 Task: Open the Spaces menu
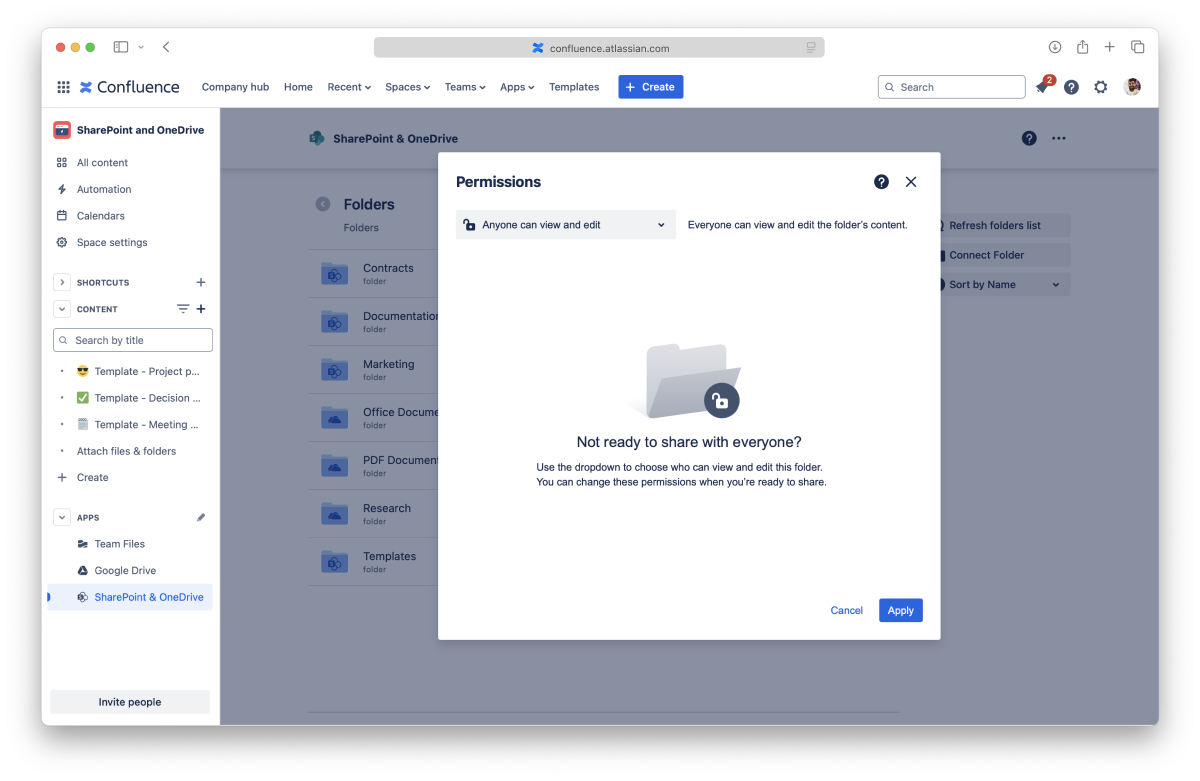tap(407, 87)
